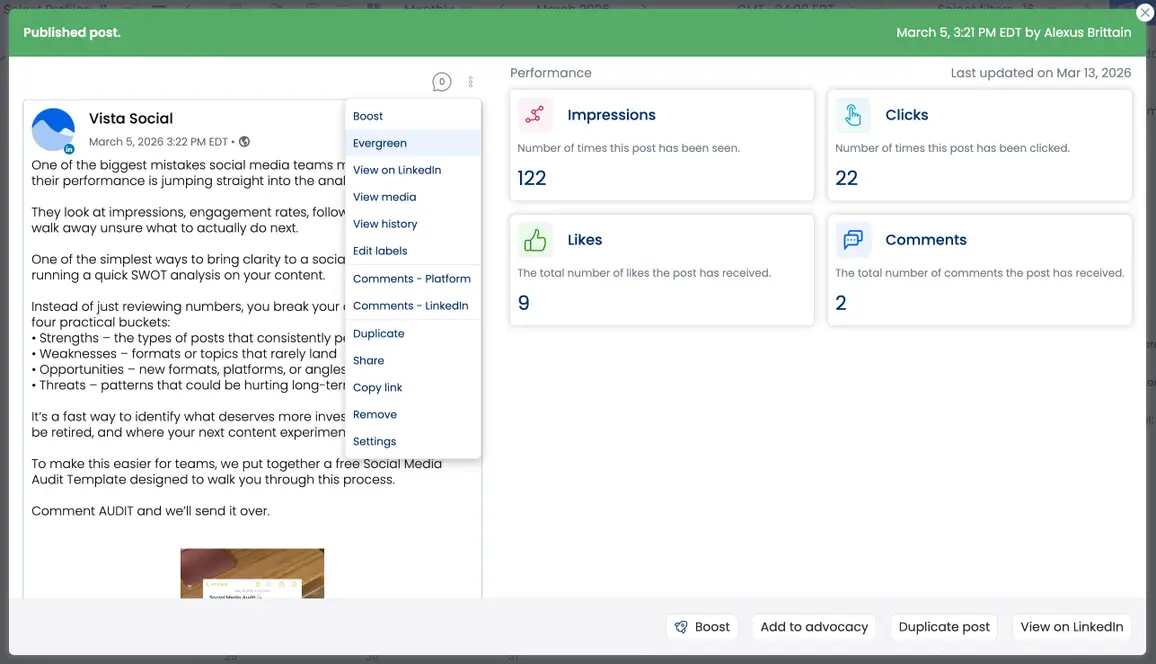Click Remove in the post menu
The width and height of the screenshot is (1156, 664).
pos(375,415)
